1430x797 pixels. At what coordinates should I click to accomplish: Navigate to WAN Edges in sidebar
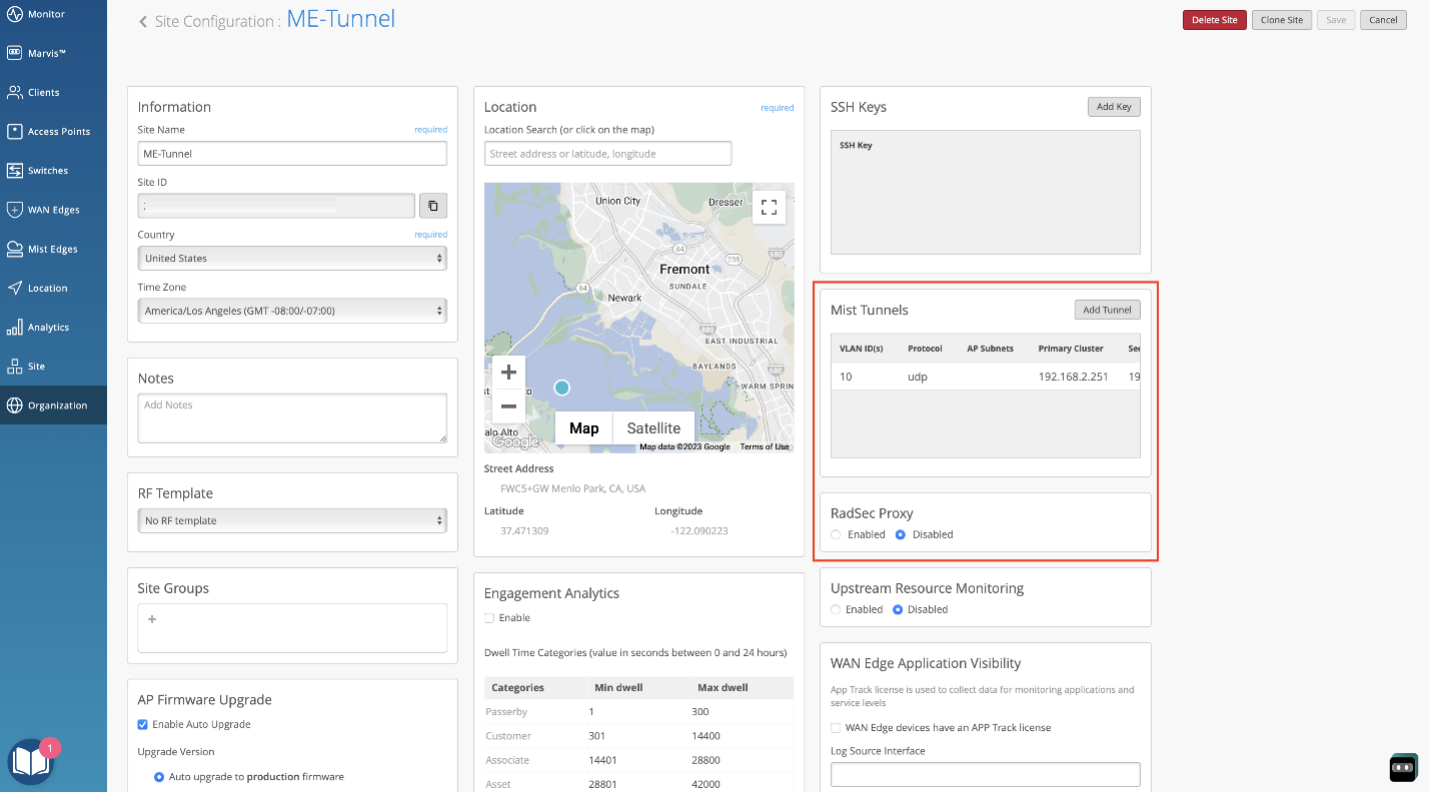tap(53, 210)
